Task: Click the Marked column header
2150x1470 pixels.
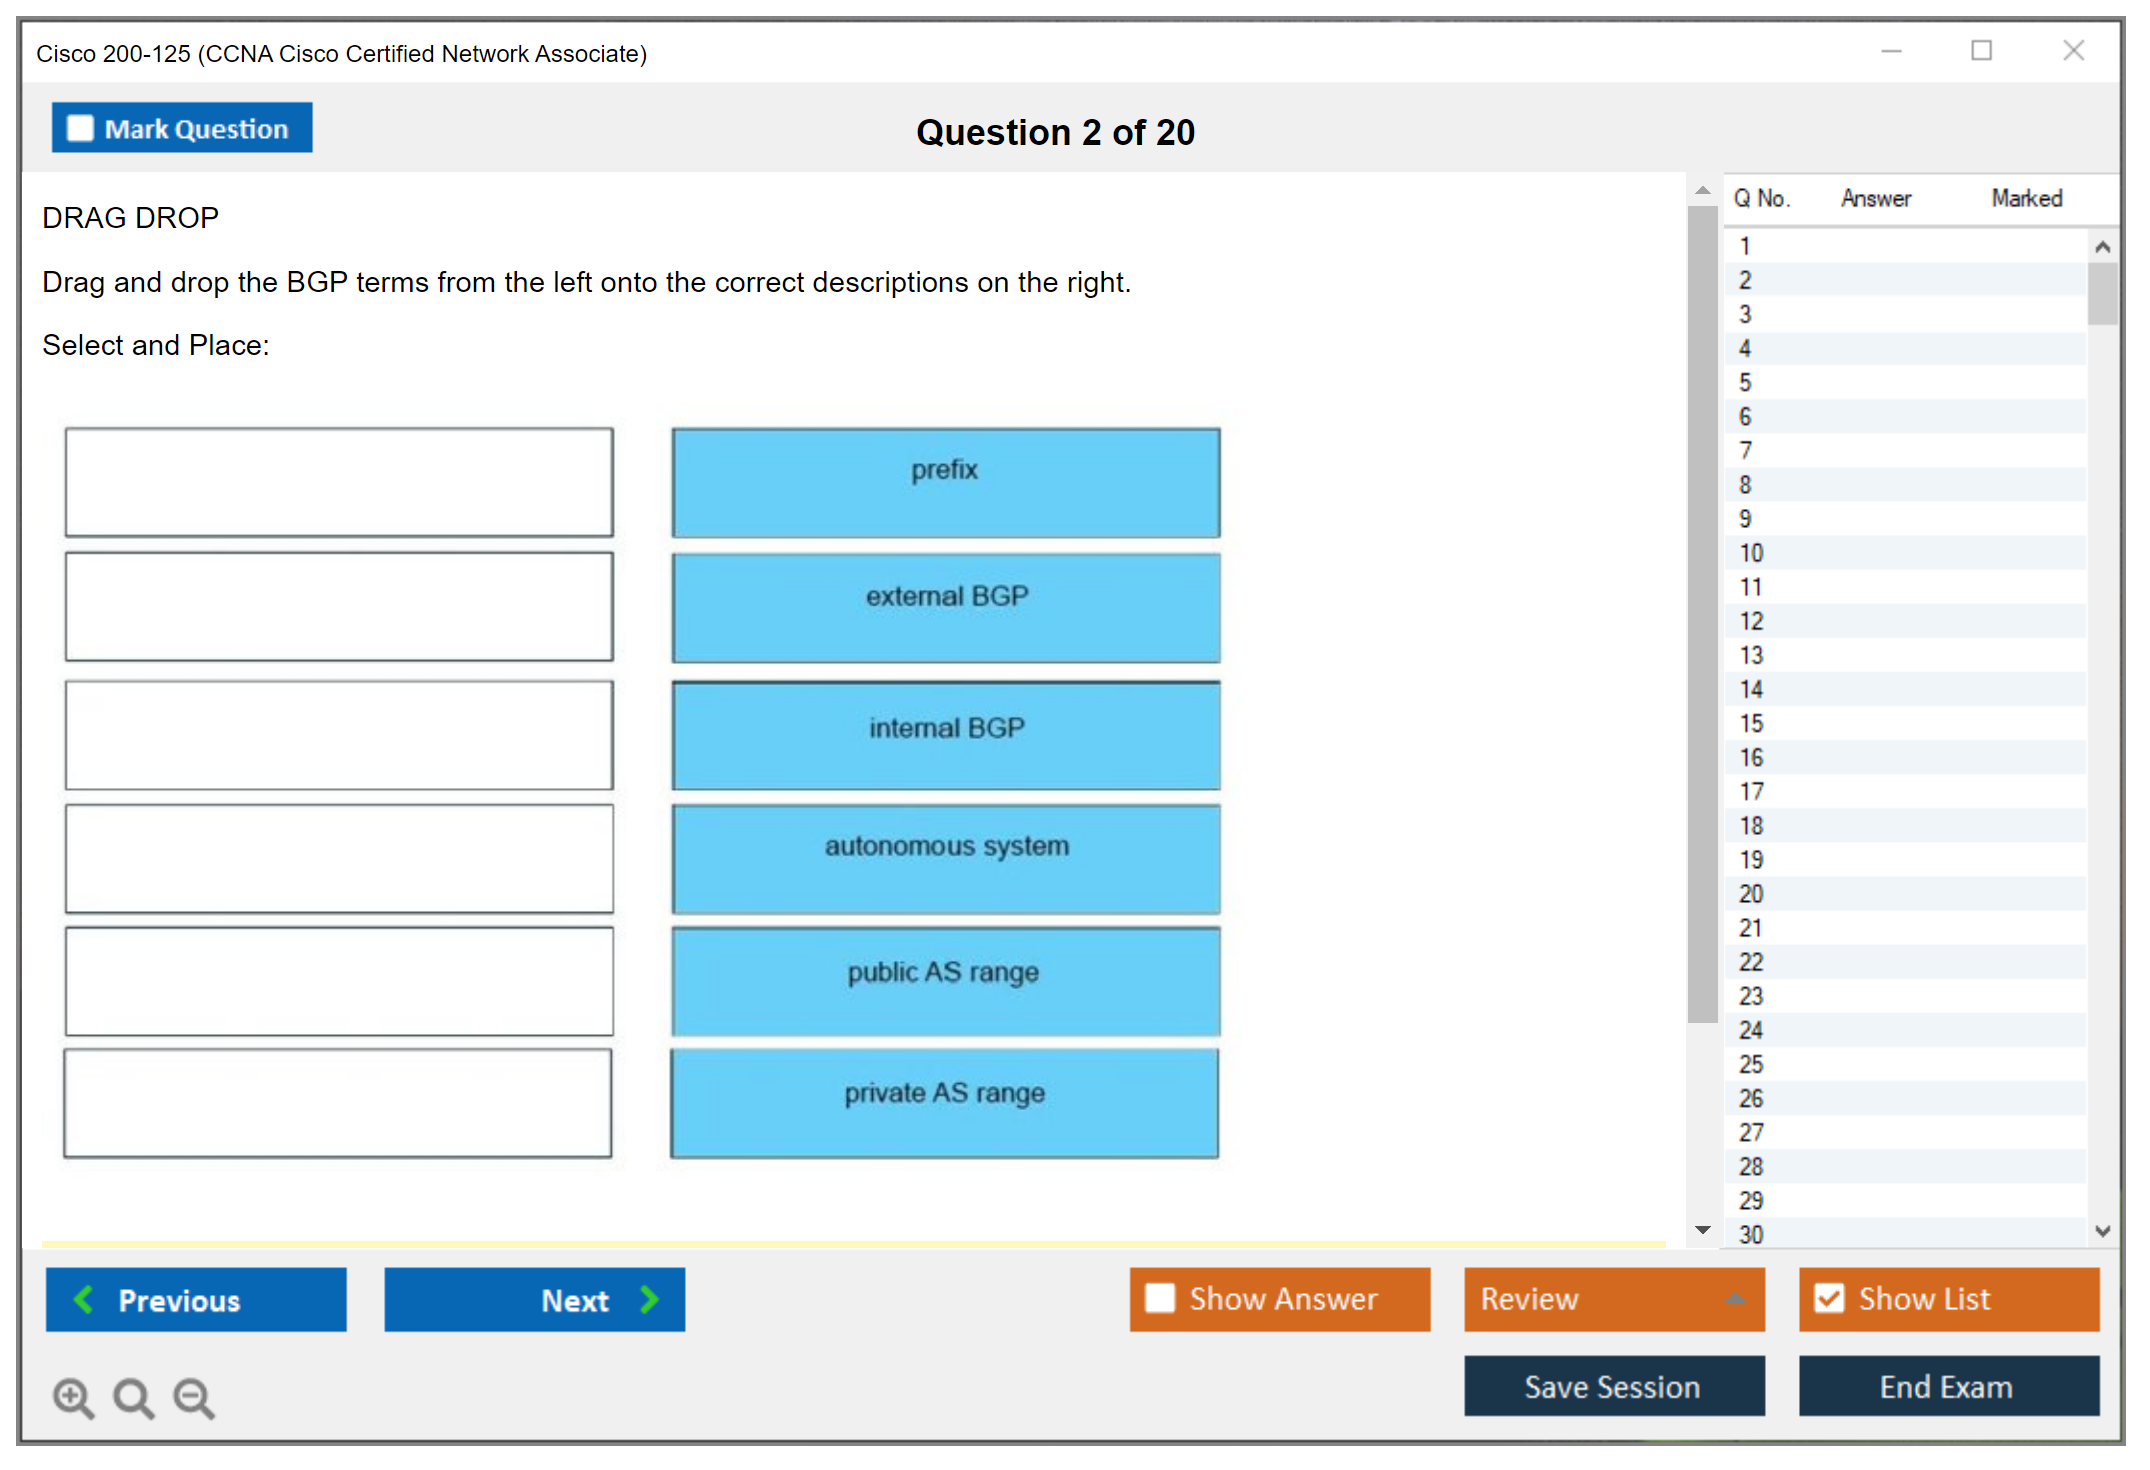Action: [x=2026, y=198]
